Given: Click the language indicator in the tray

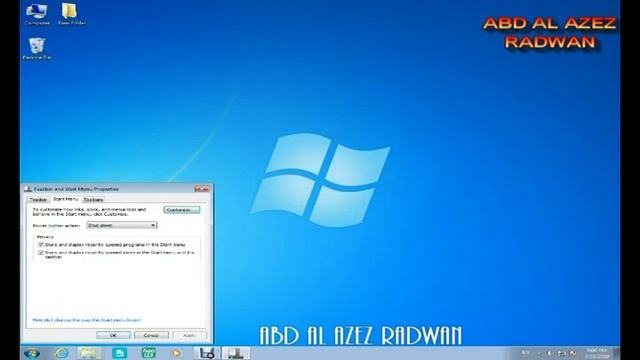Looking at the screenshot, I should coord(526,353).
